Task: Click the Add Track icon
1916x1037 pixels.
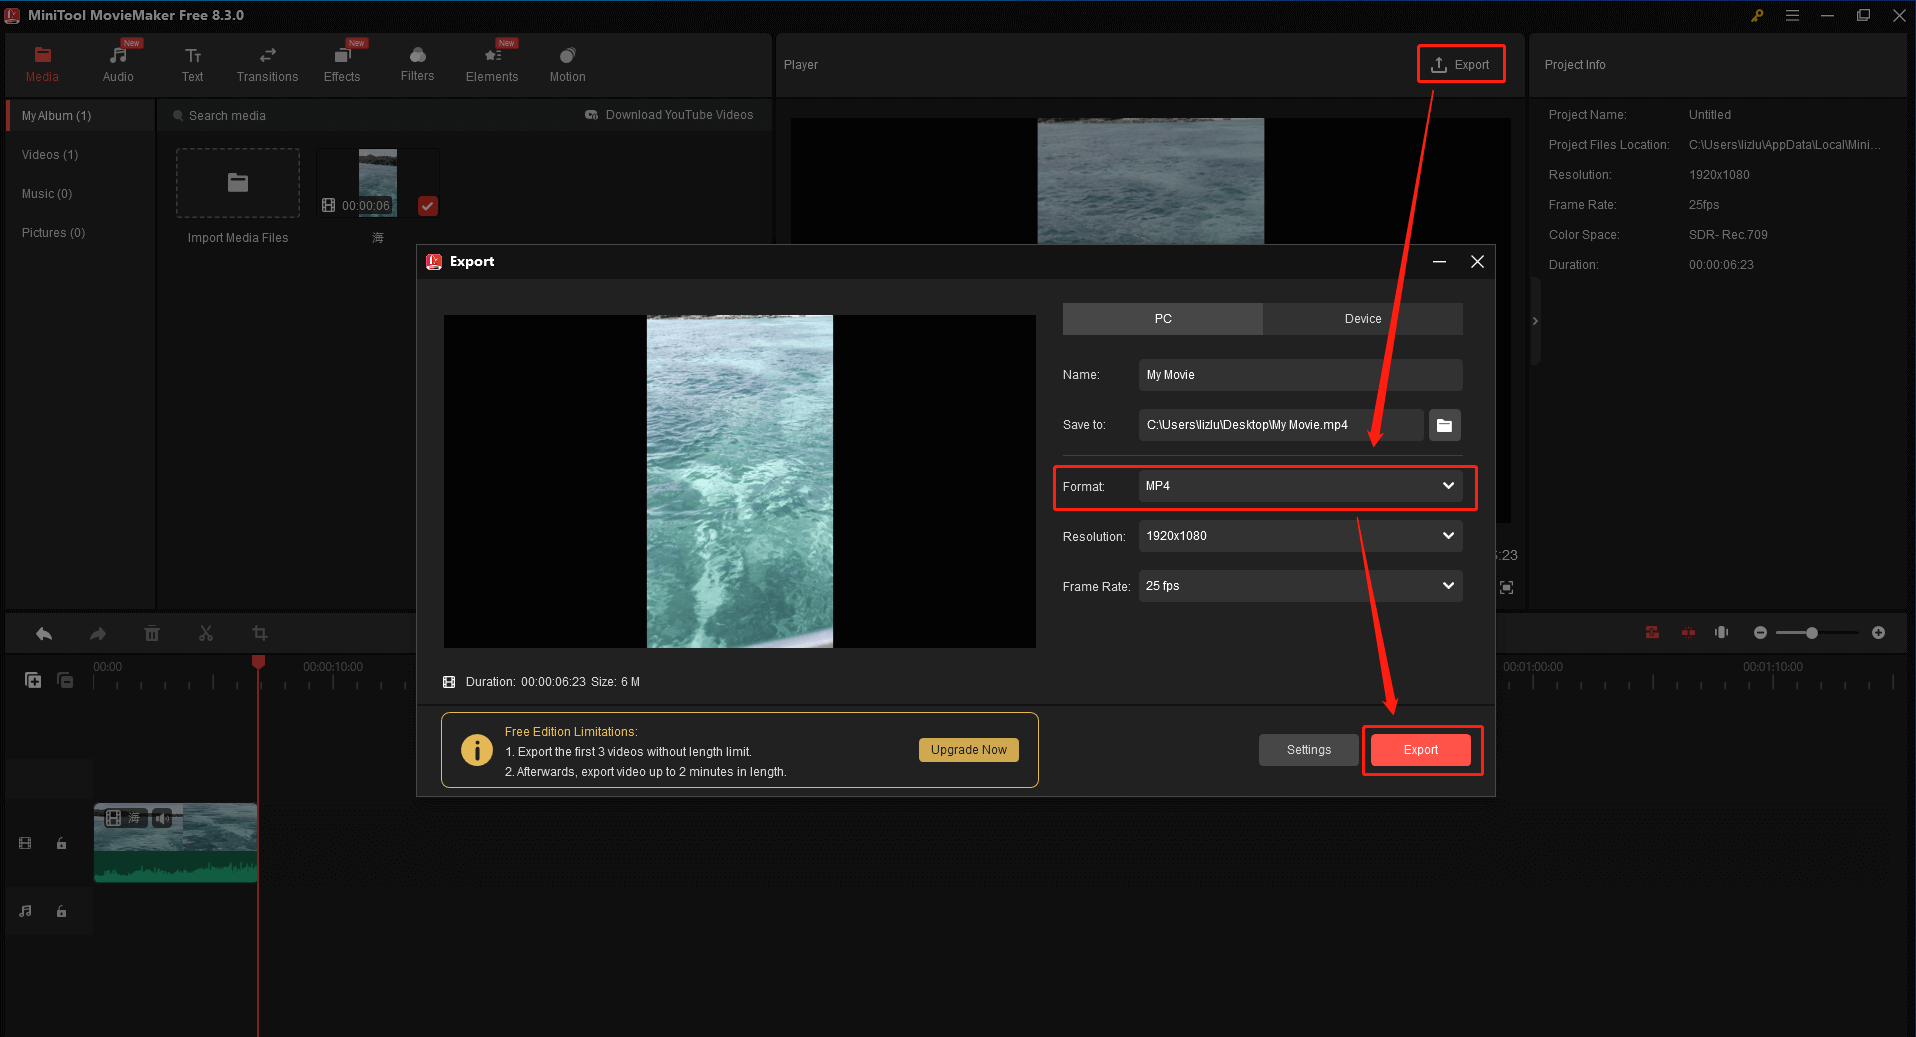Action: pyautogui.click(x=33, y=680)
